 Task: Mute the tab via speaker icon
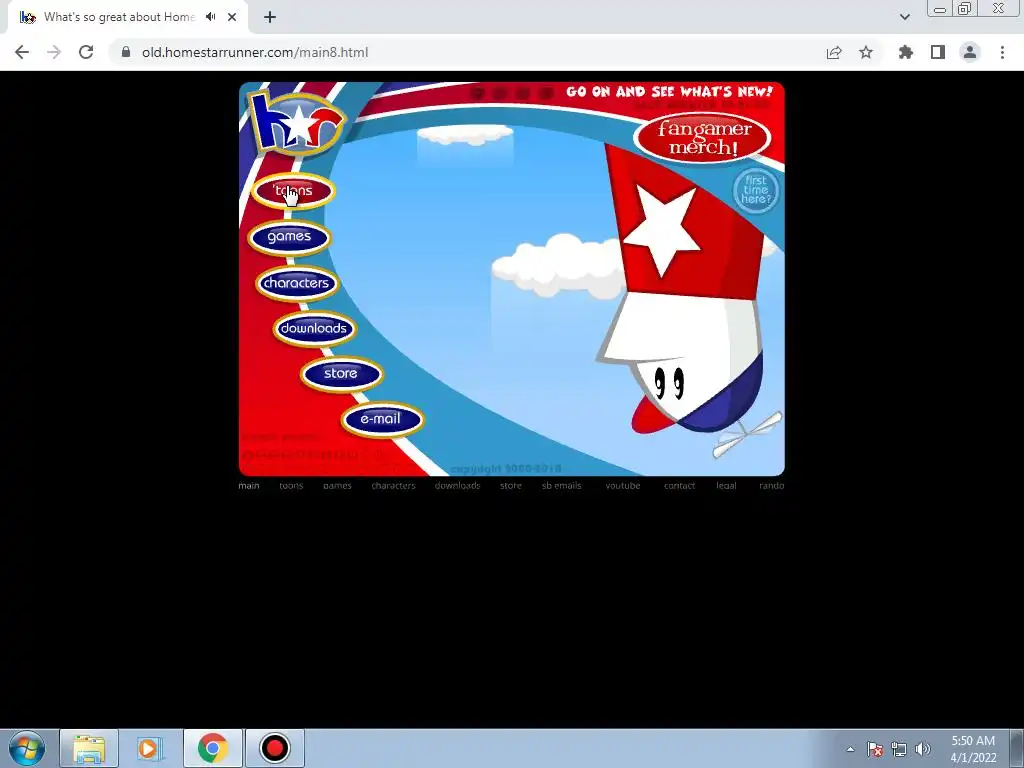click(210, 17)
